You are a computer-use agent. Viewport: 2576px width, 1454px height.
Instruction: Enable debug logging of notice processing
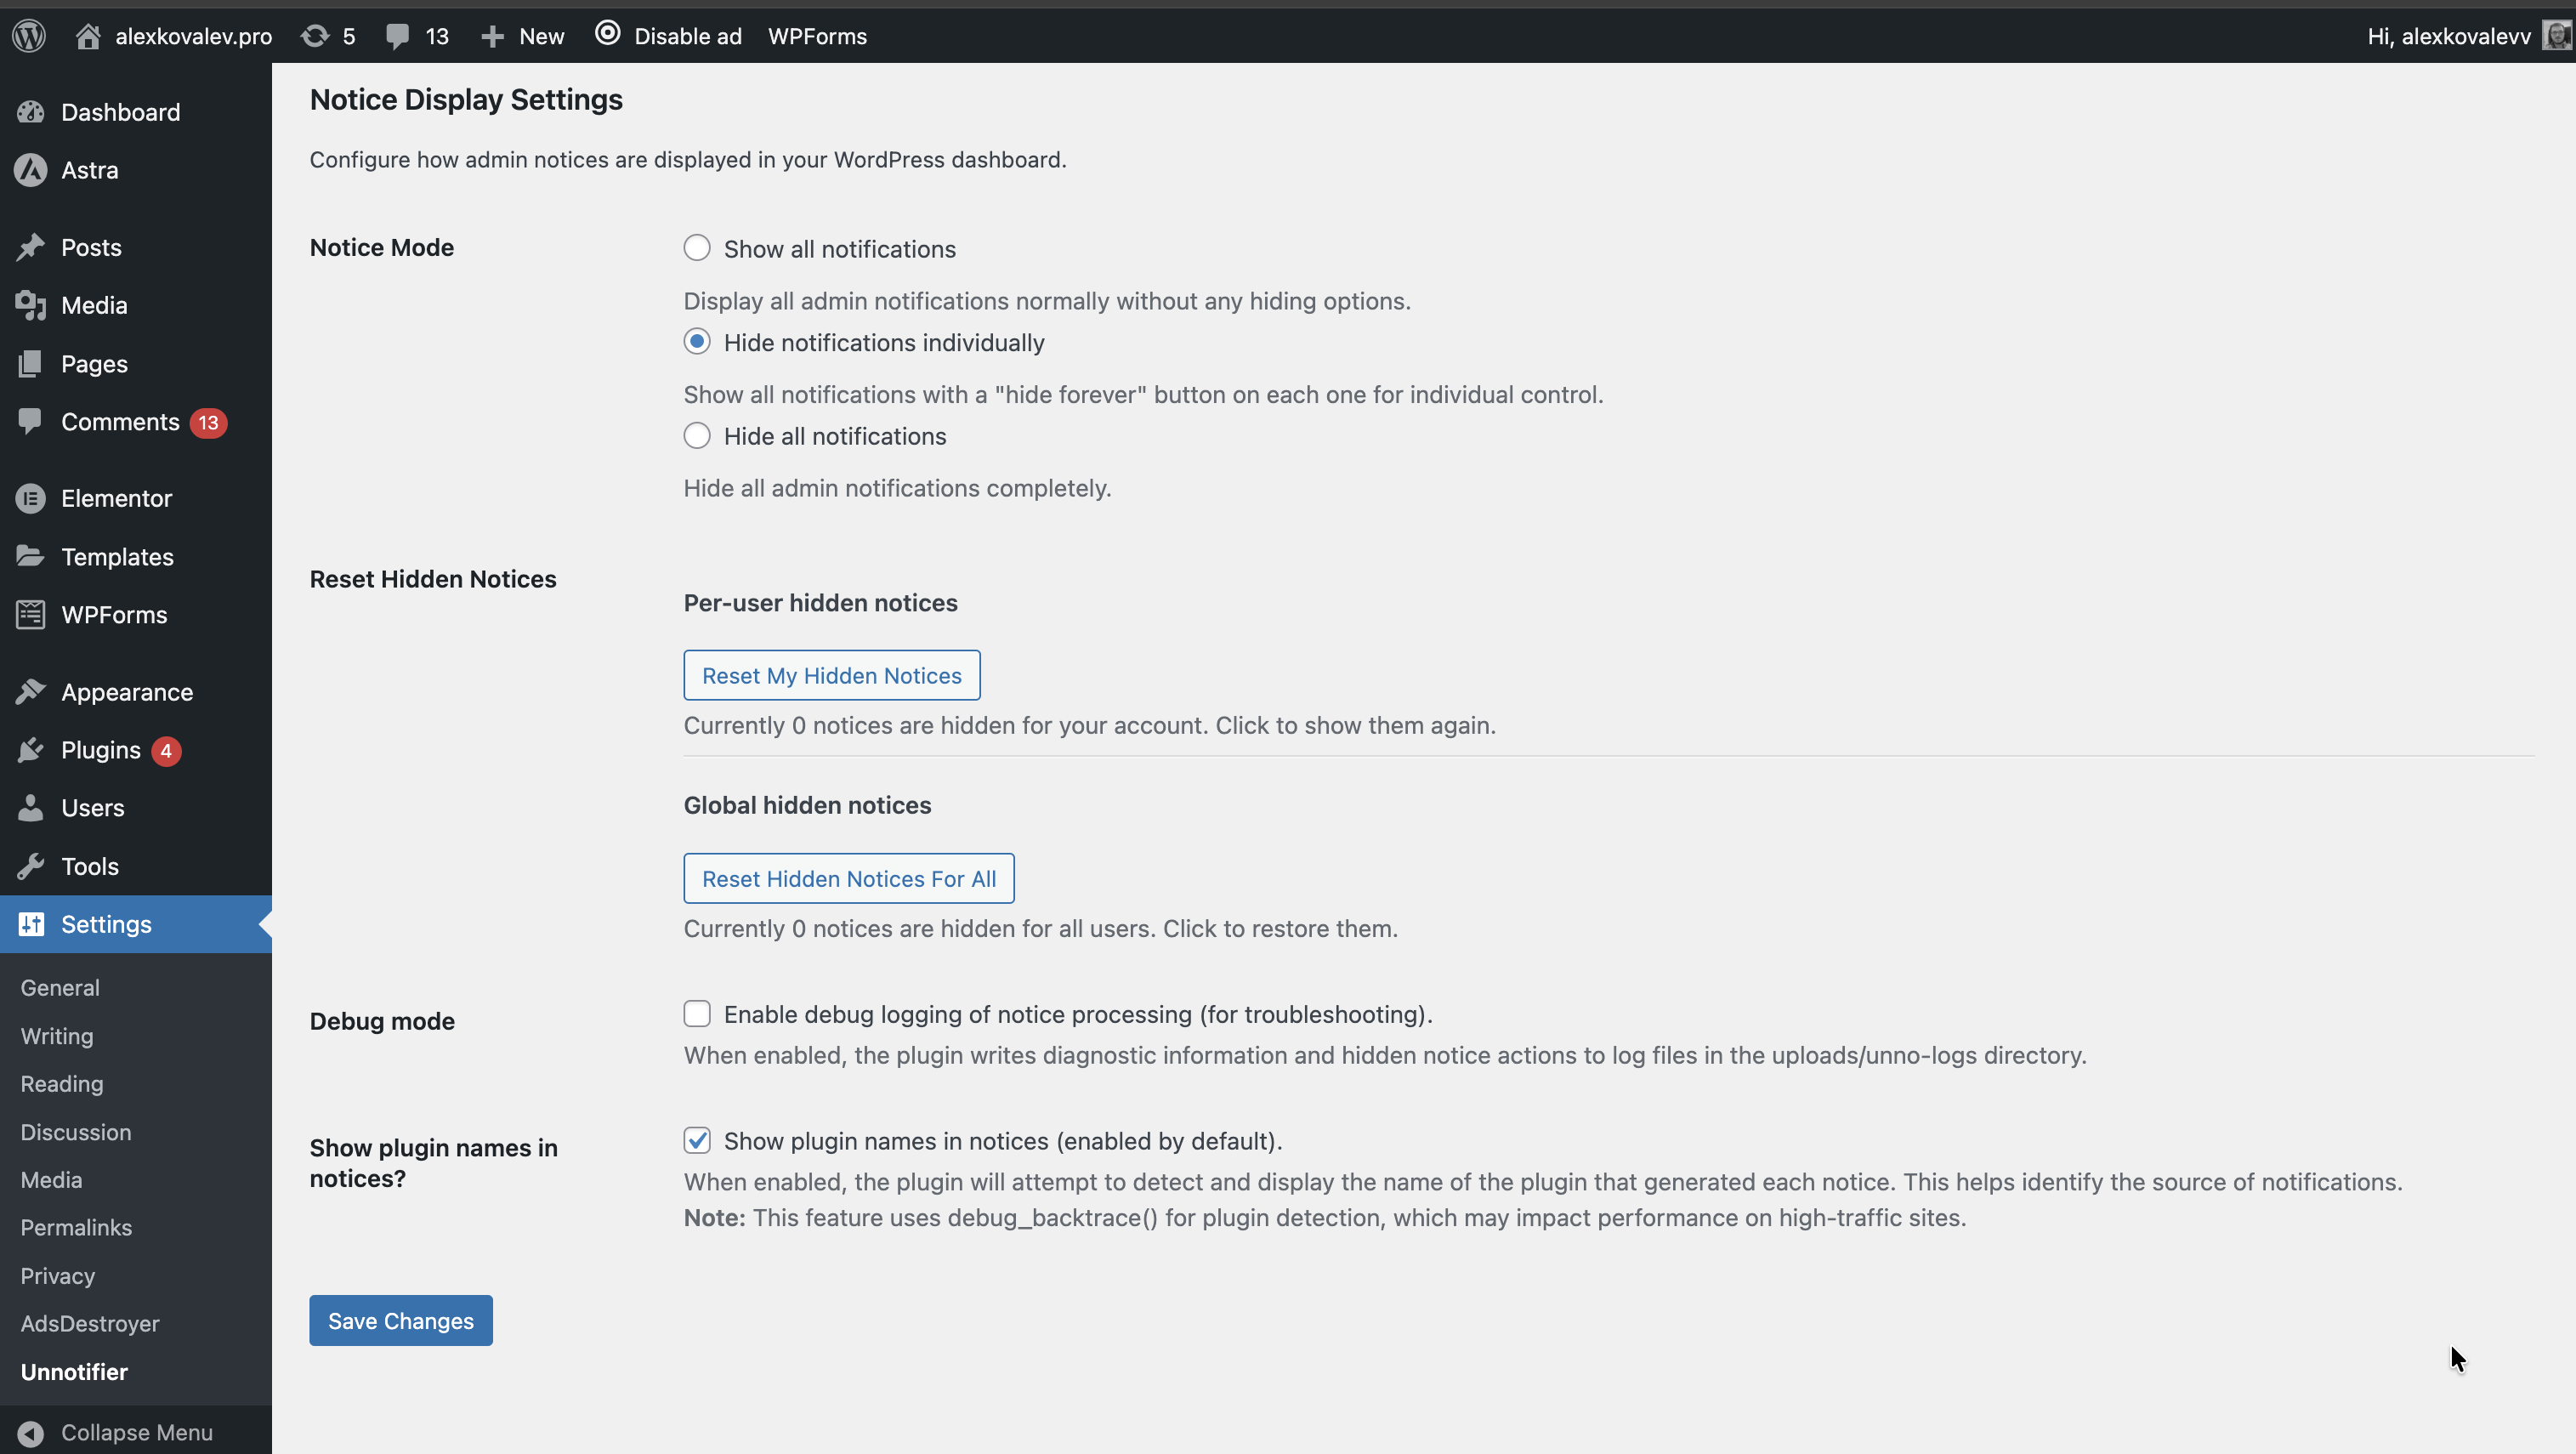click(697, 1013)
